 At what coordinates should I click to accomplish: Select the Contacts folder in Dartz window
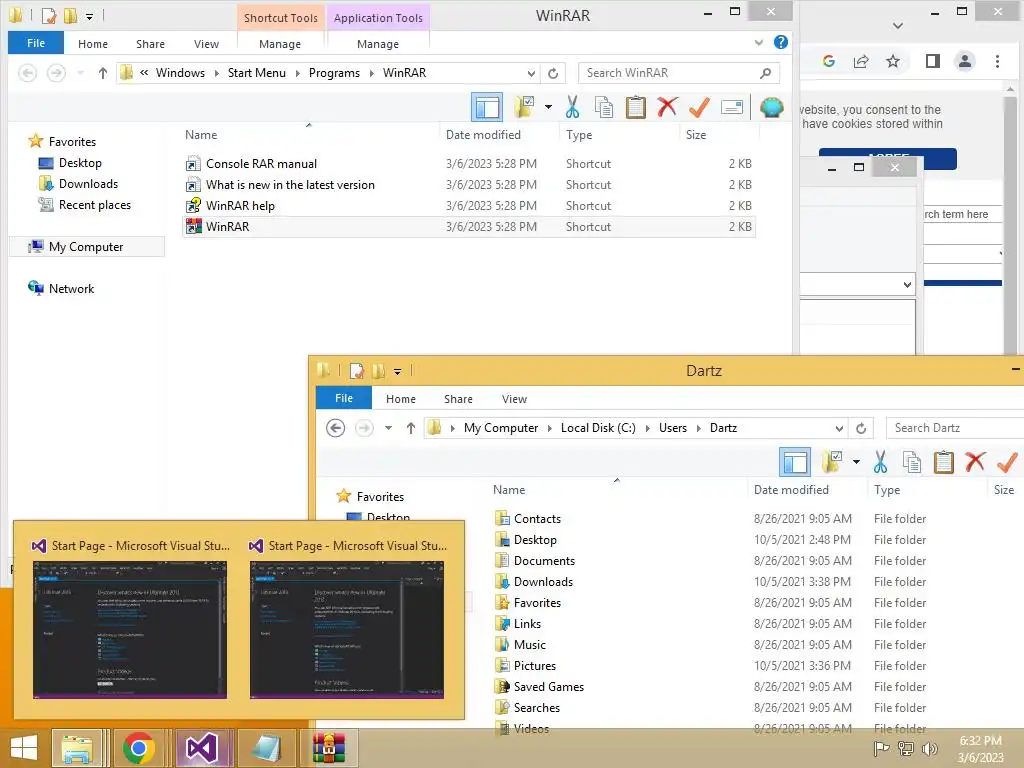pos(537,519)
